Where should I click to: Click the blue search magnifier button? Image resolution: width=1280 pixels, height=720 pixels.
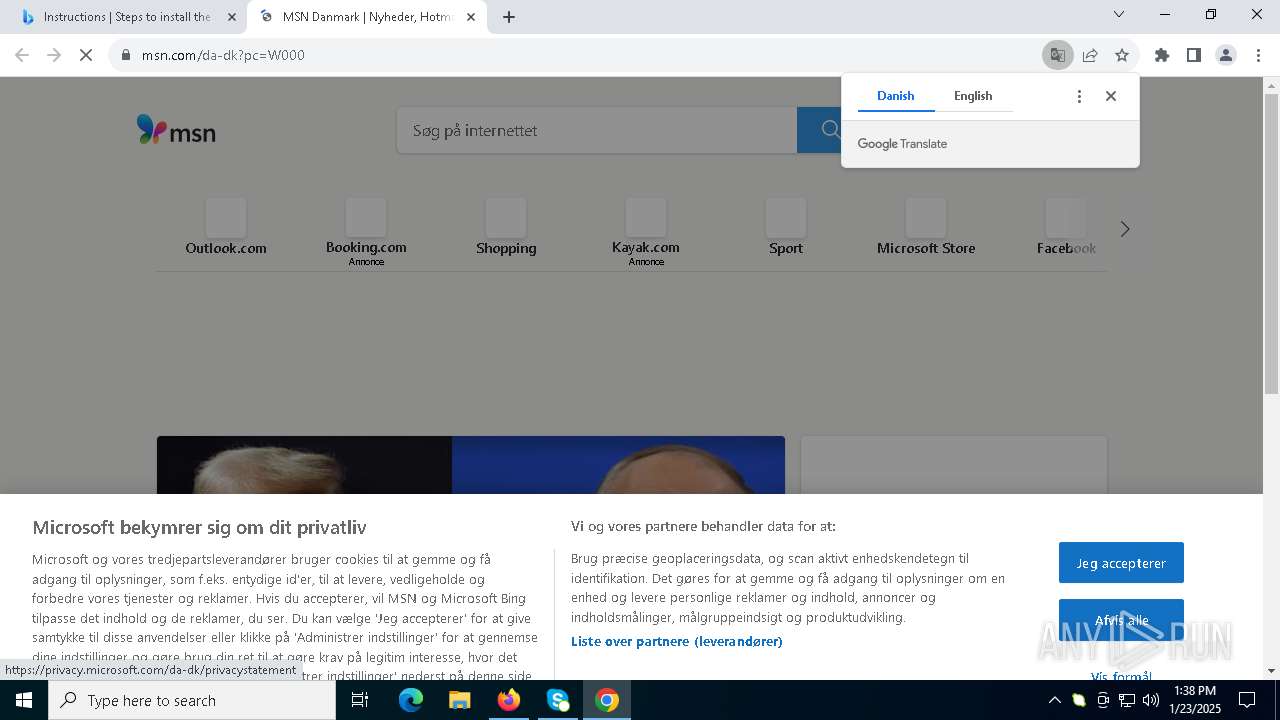[x=829, y=130]
